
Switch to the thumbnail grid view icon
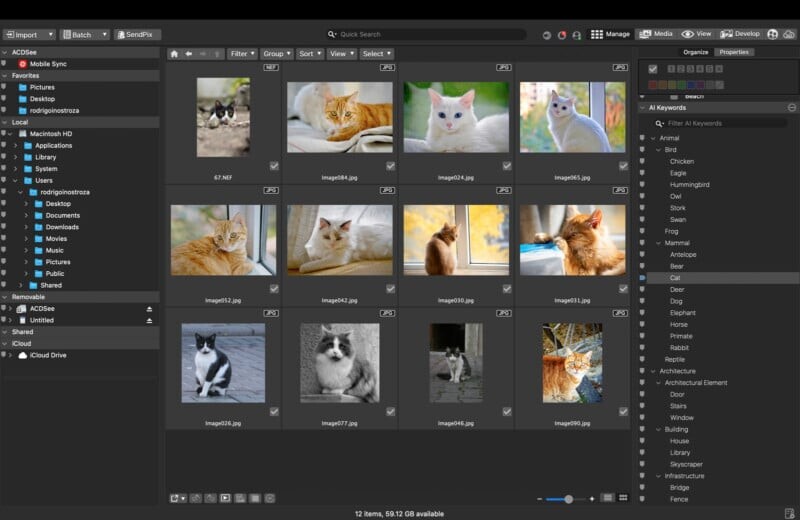point(623,498)
